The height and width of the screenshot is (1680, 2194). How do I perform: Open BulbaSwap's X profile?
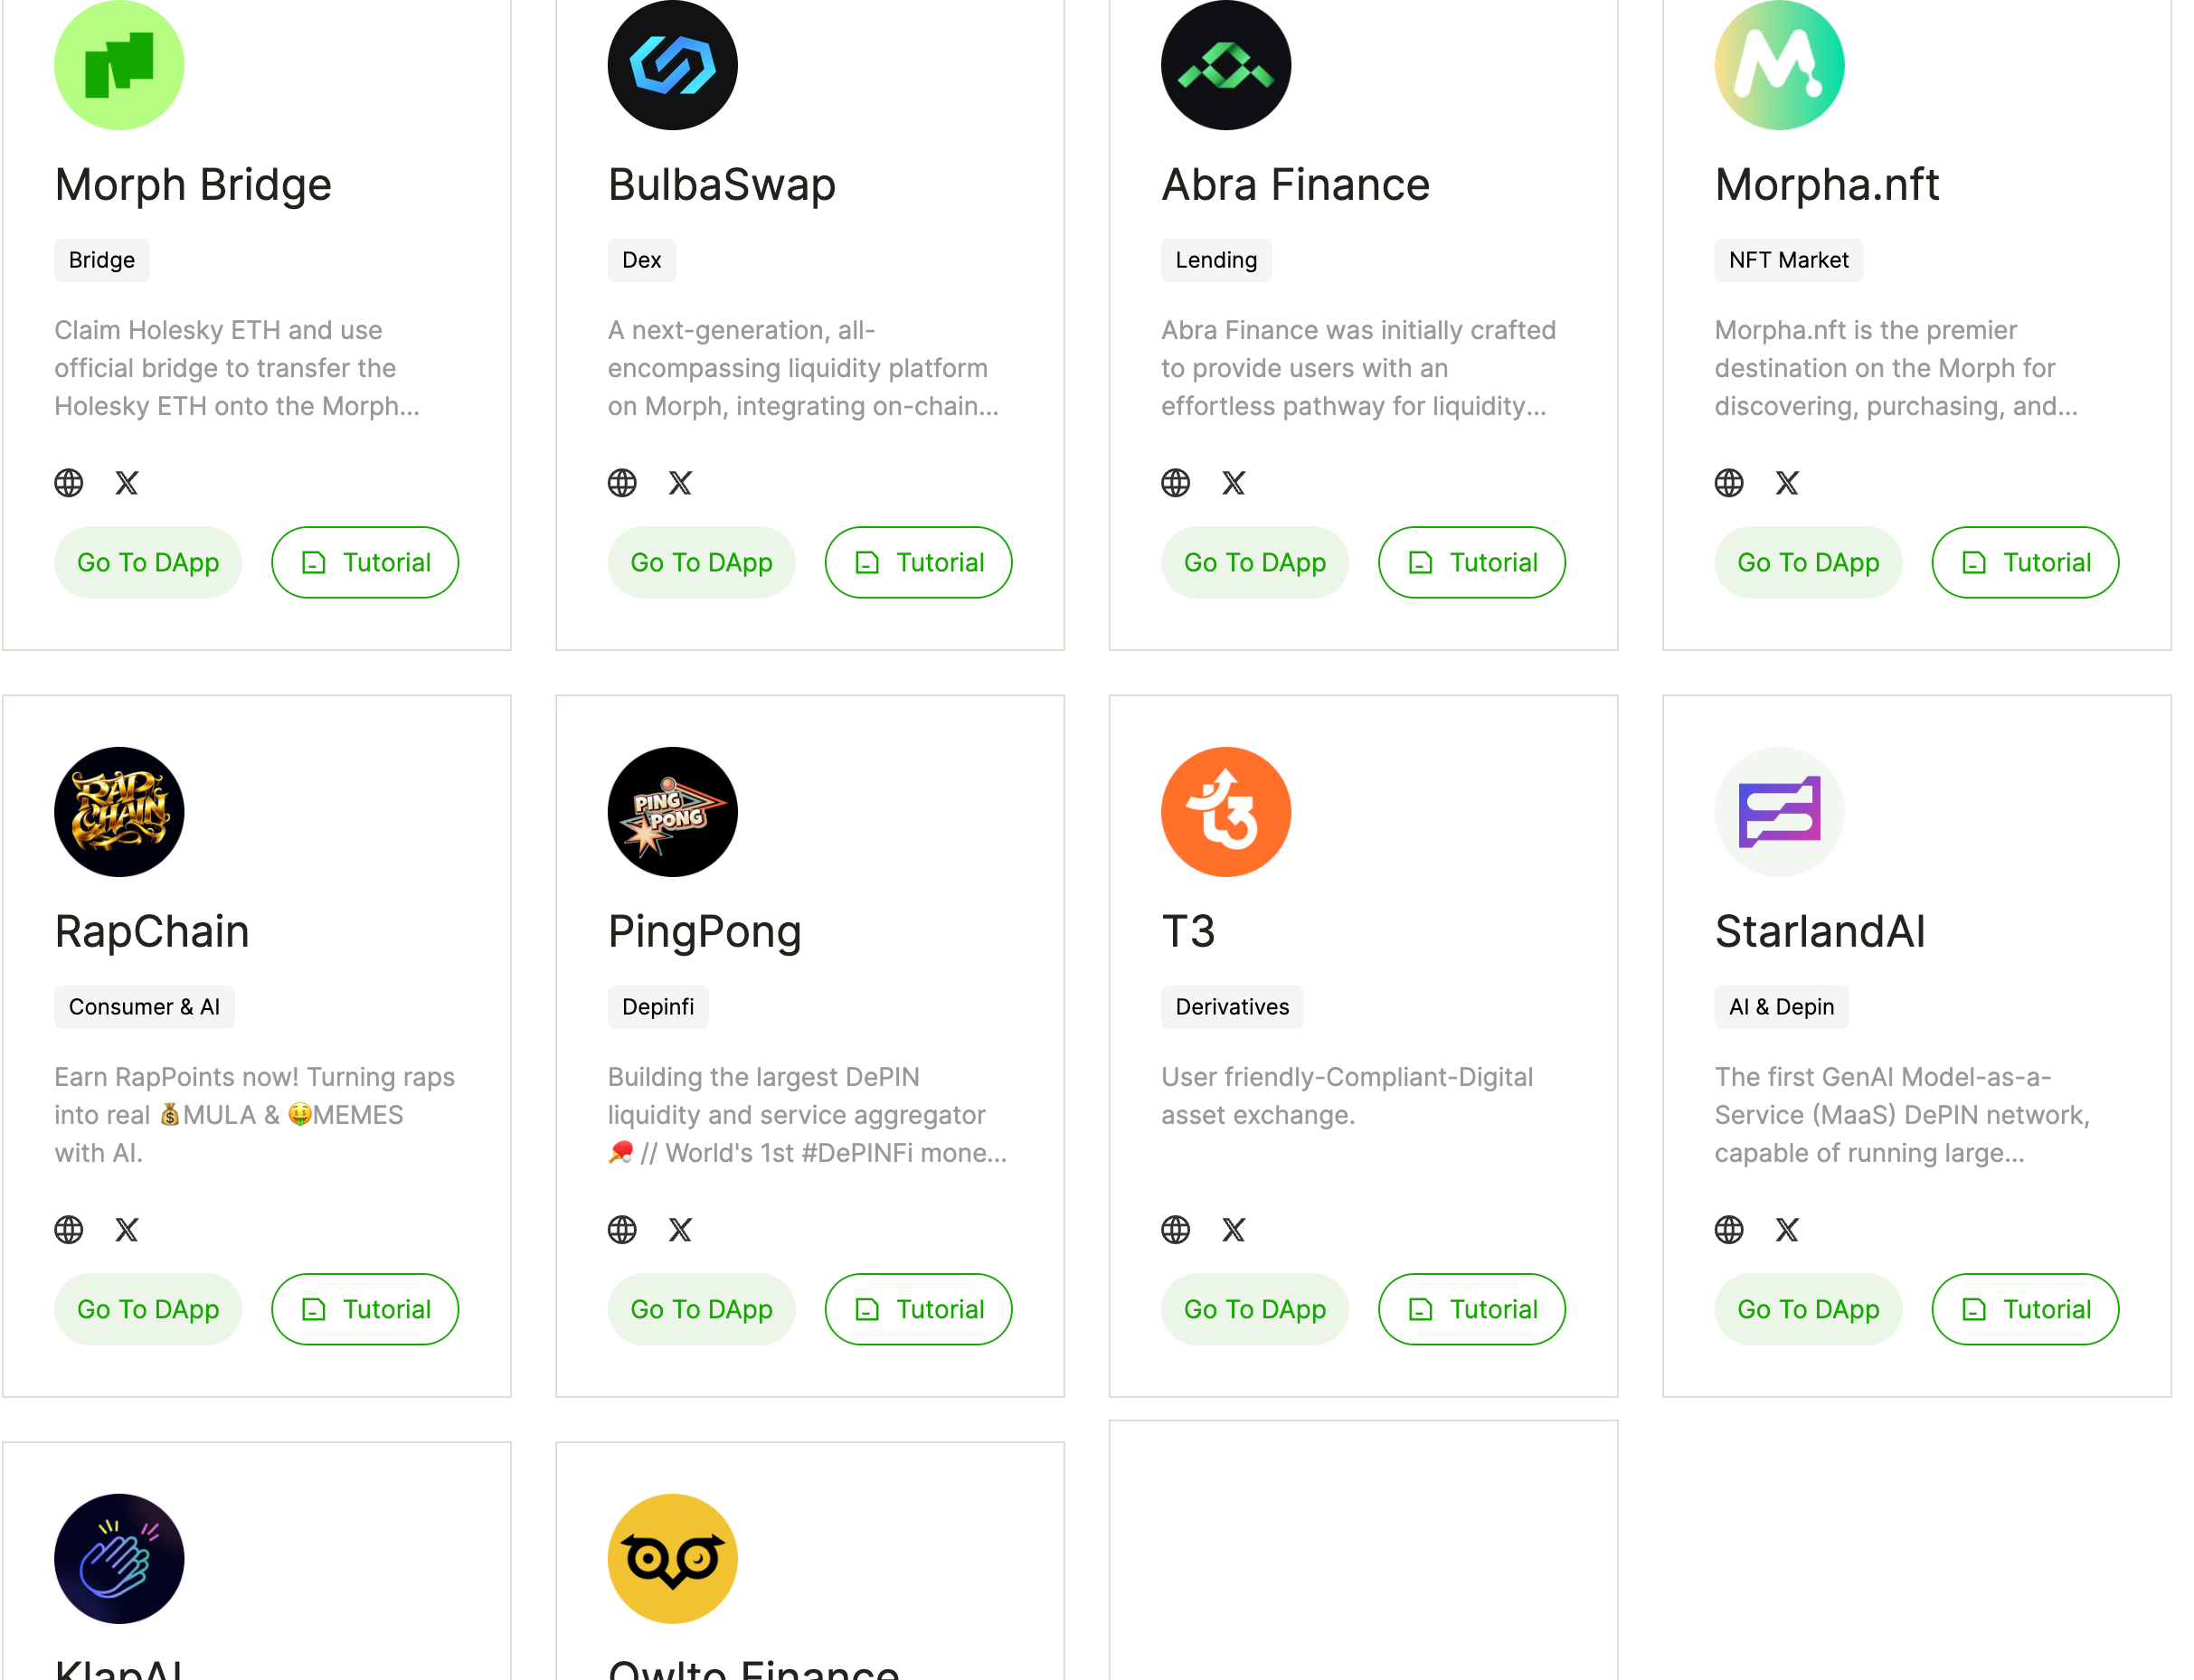(x=680, y=482)
